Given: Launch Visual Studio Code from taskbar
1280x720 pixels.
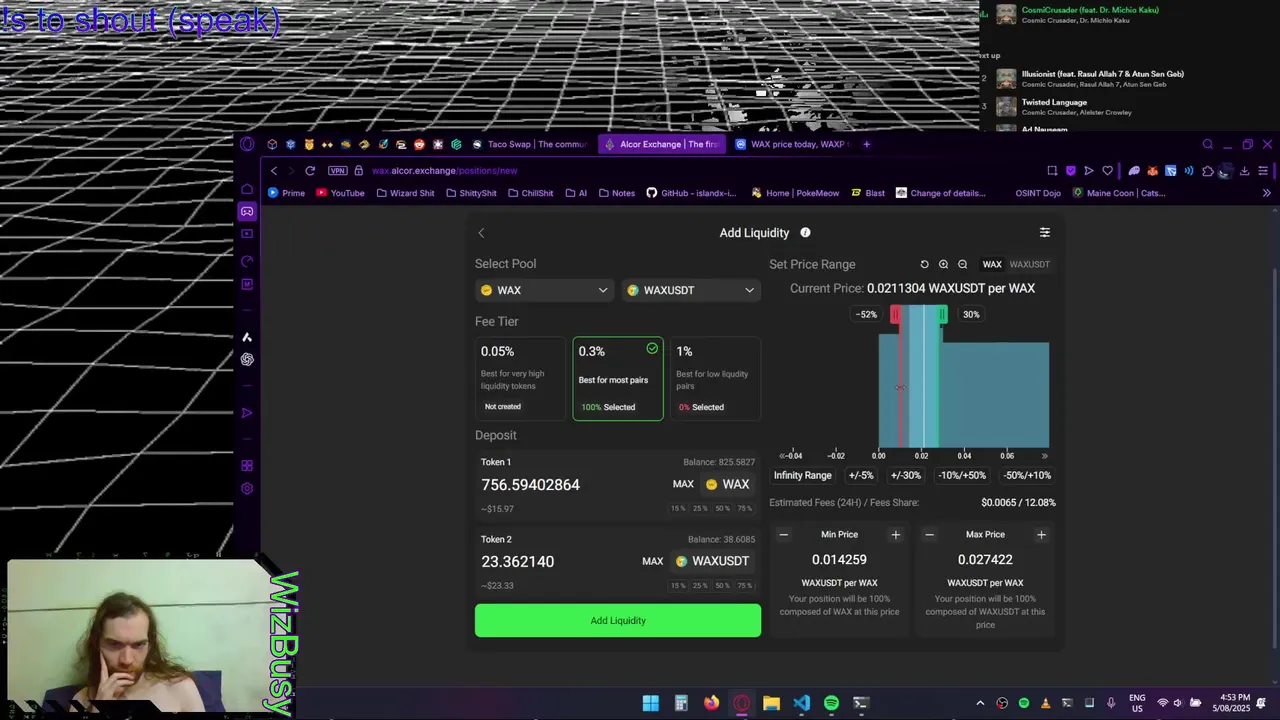Looking at the screenshot, I should [x=801, y=703].
